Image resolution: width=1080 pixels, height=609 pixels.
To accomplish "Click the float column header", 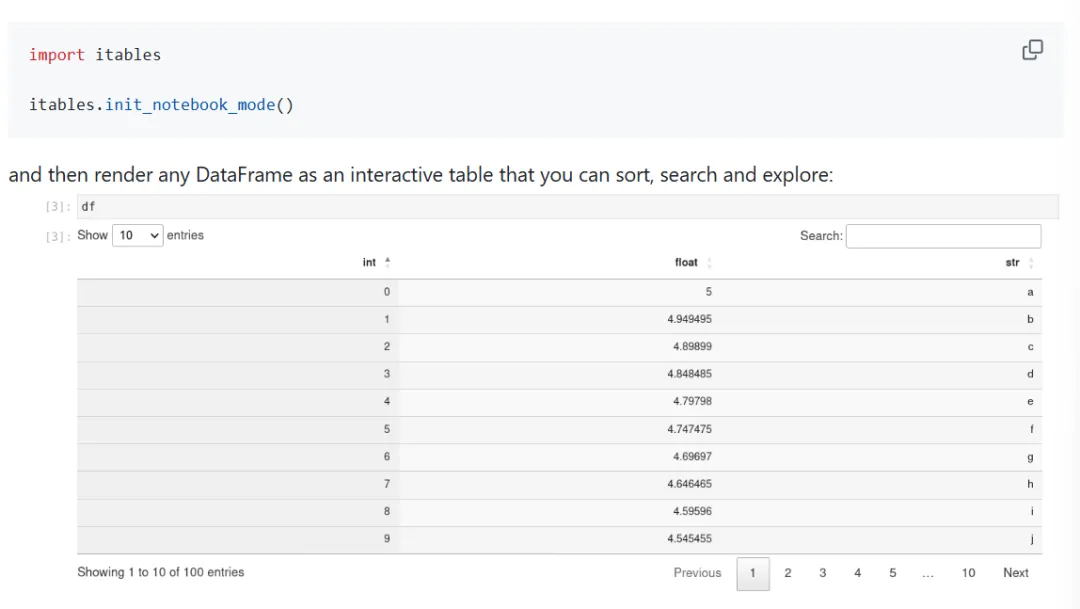I will pos(686,262).
